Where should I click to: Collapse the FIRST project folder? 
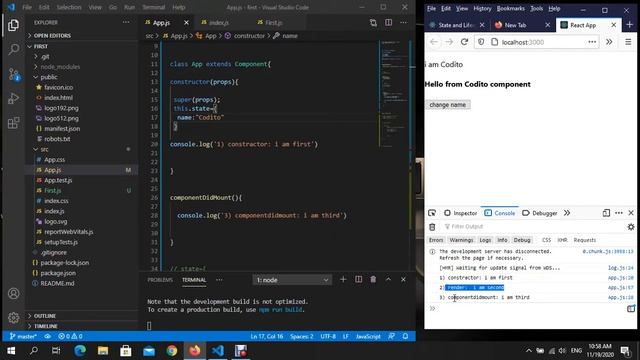coord(82,46)
